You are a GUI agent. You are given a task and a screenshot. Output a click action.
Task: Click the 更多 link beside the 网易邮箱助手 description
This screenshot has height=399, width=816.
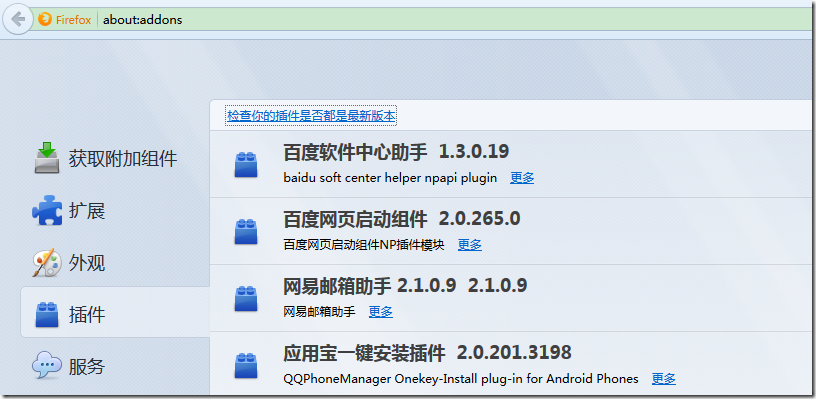(x=380, y=312)
